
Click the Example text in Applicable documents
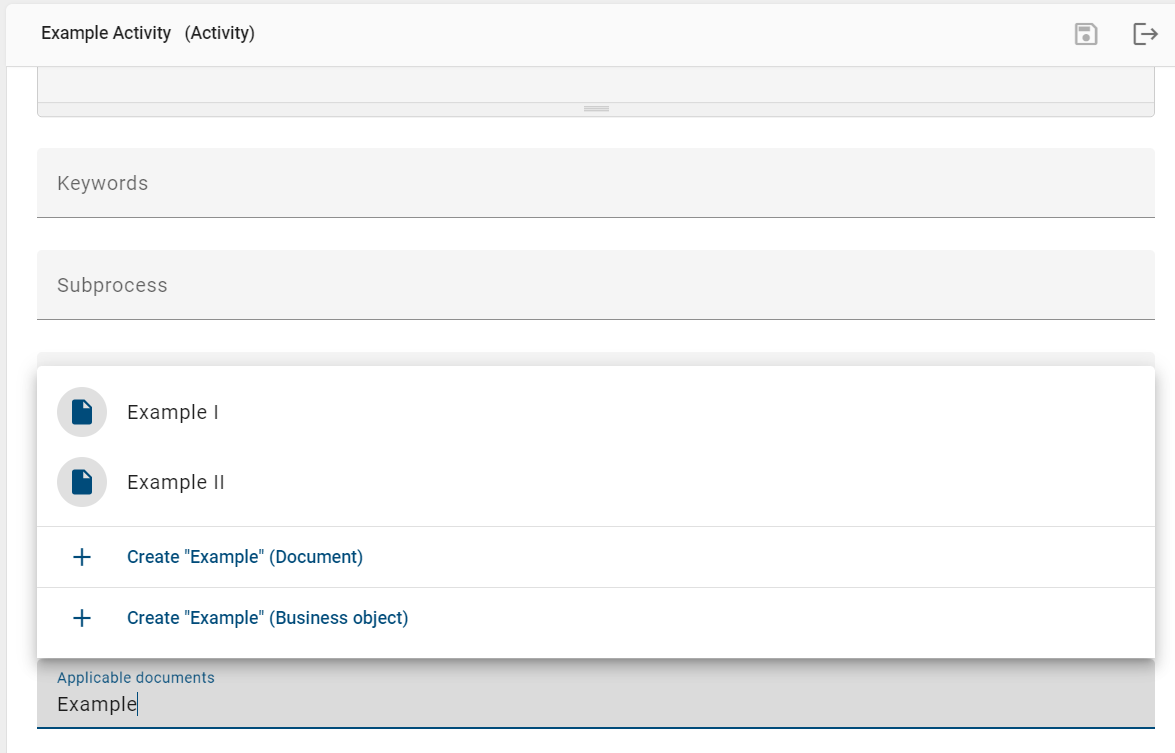click(x=96, y=704)
